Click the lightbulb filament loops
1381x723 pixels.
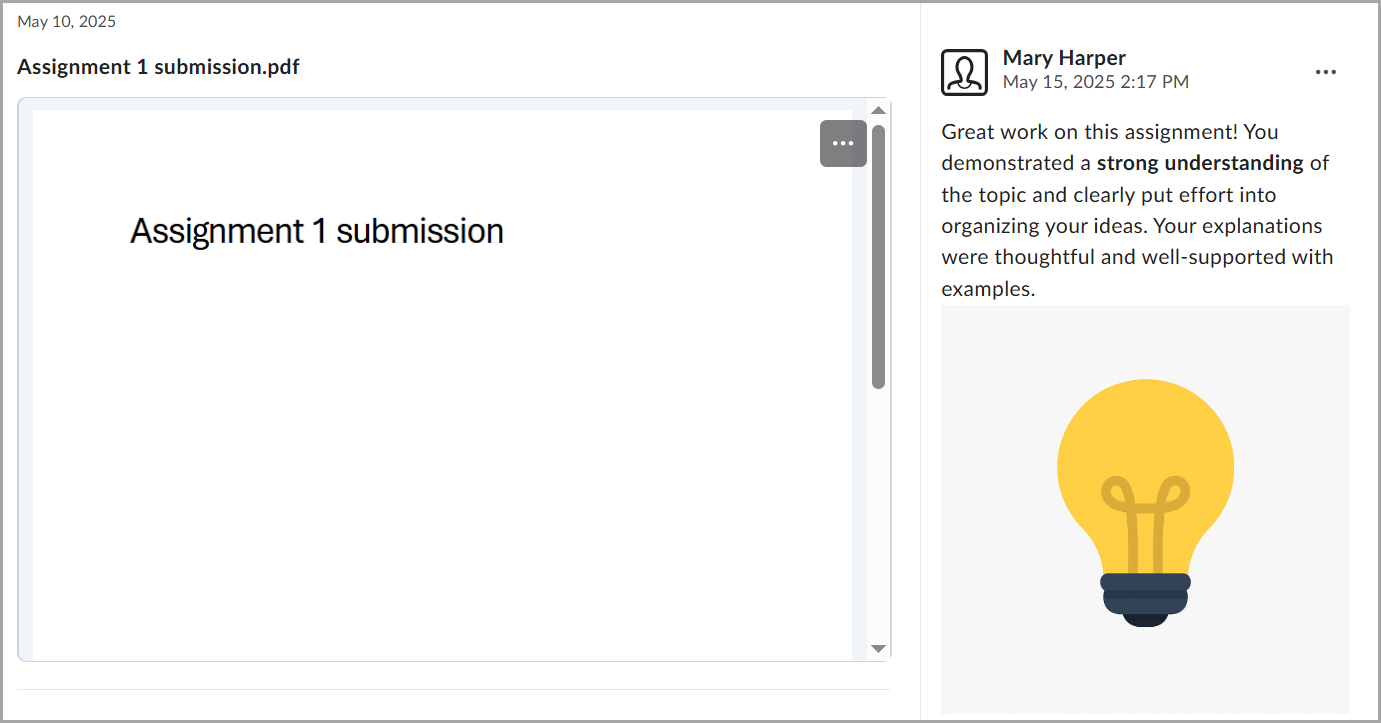[x=1145, y=495]
